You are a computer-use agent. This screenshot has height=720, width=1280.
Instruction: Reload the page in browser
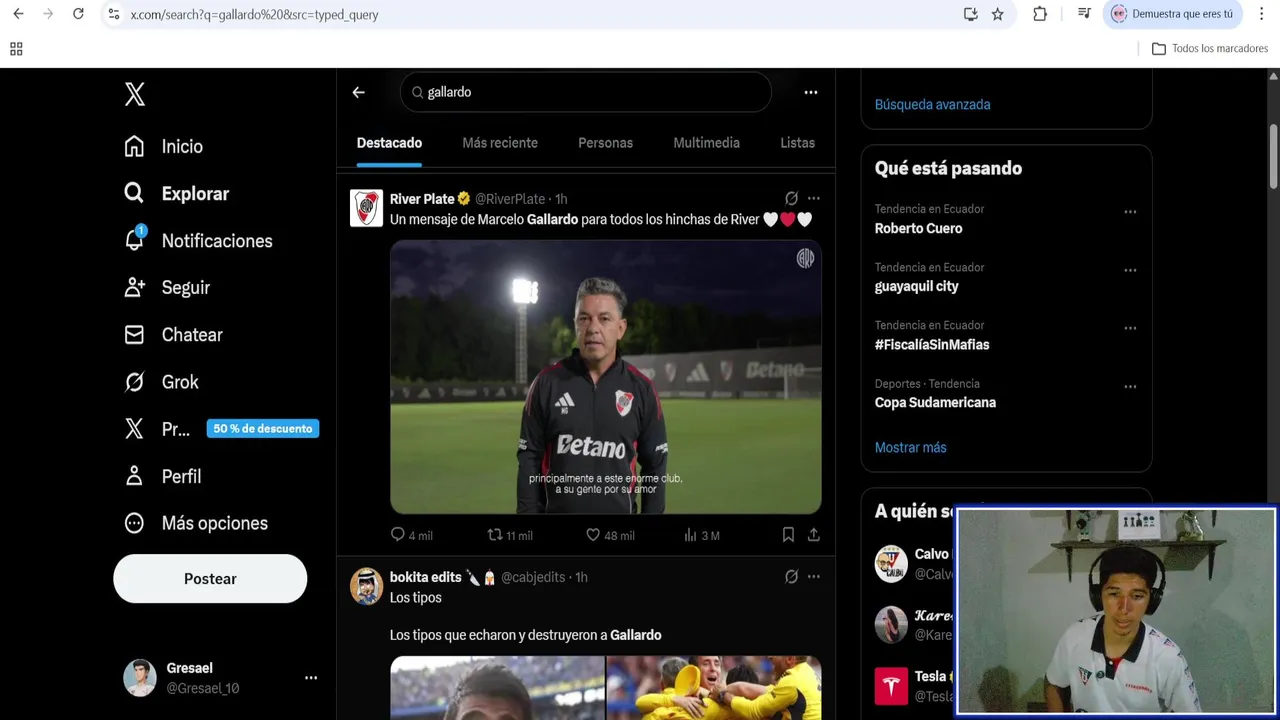(78, 14)
